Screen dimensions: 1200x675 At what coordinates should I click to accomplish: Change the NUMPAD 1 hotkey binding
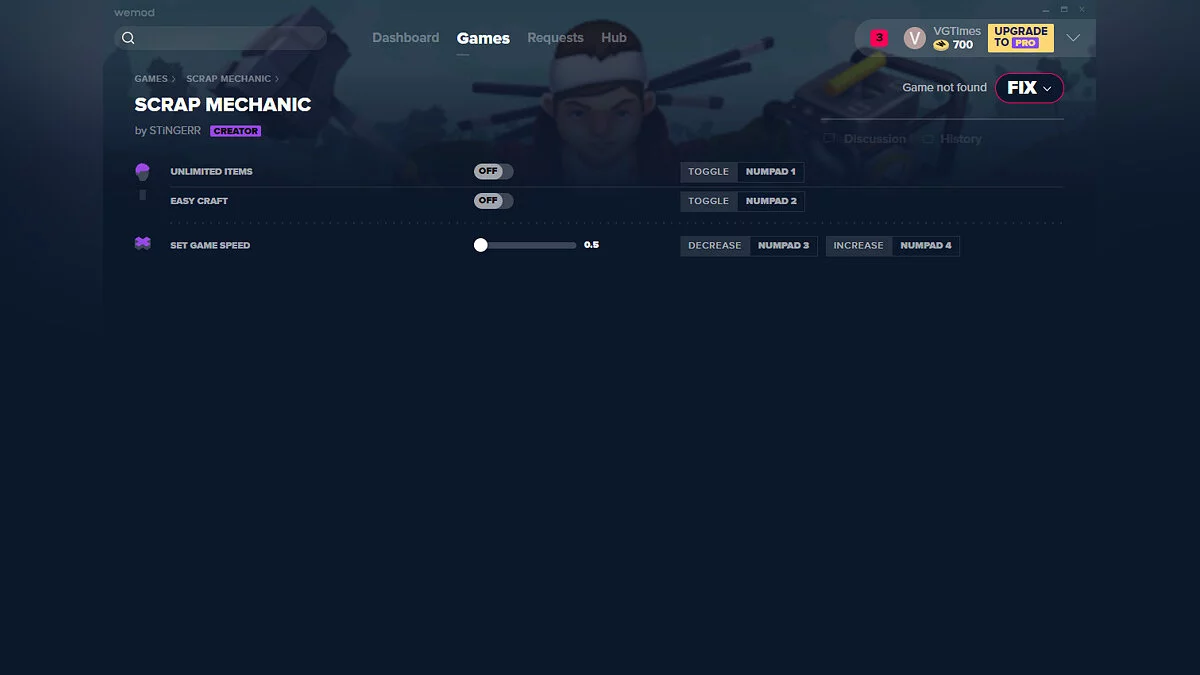(x=770, y=172)
